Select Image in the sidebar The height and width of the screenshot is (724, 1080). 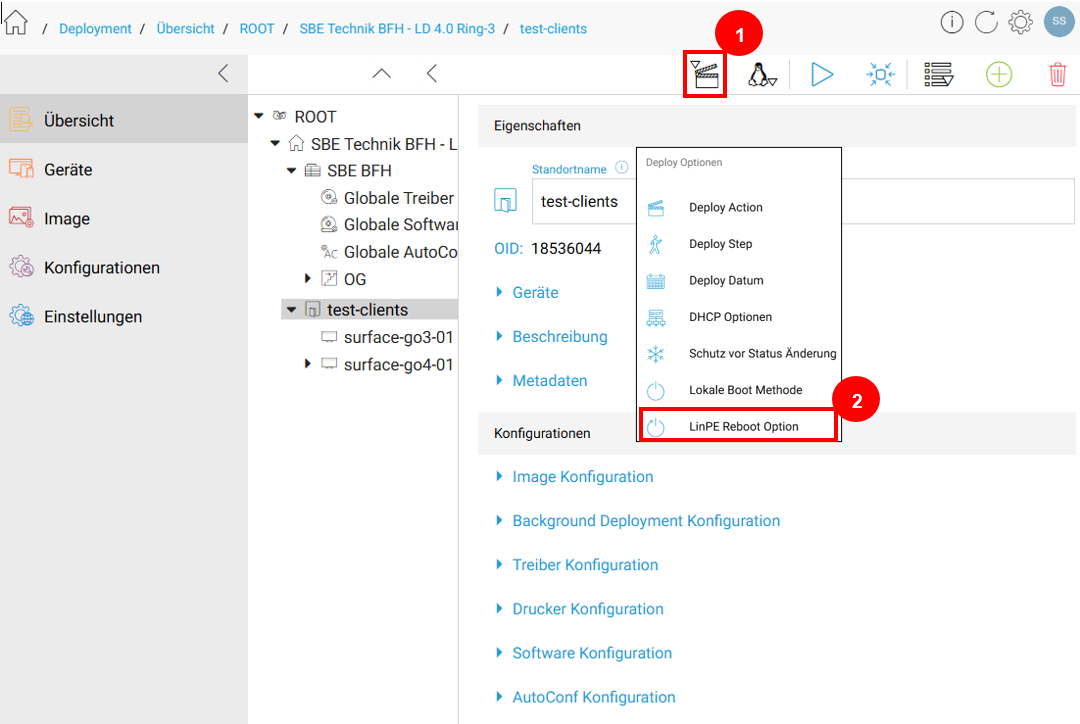124,218
